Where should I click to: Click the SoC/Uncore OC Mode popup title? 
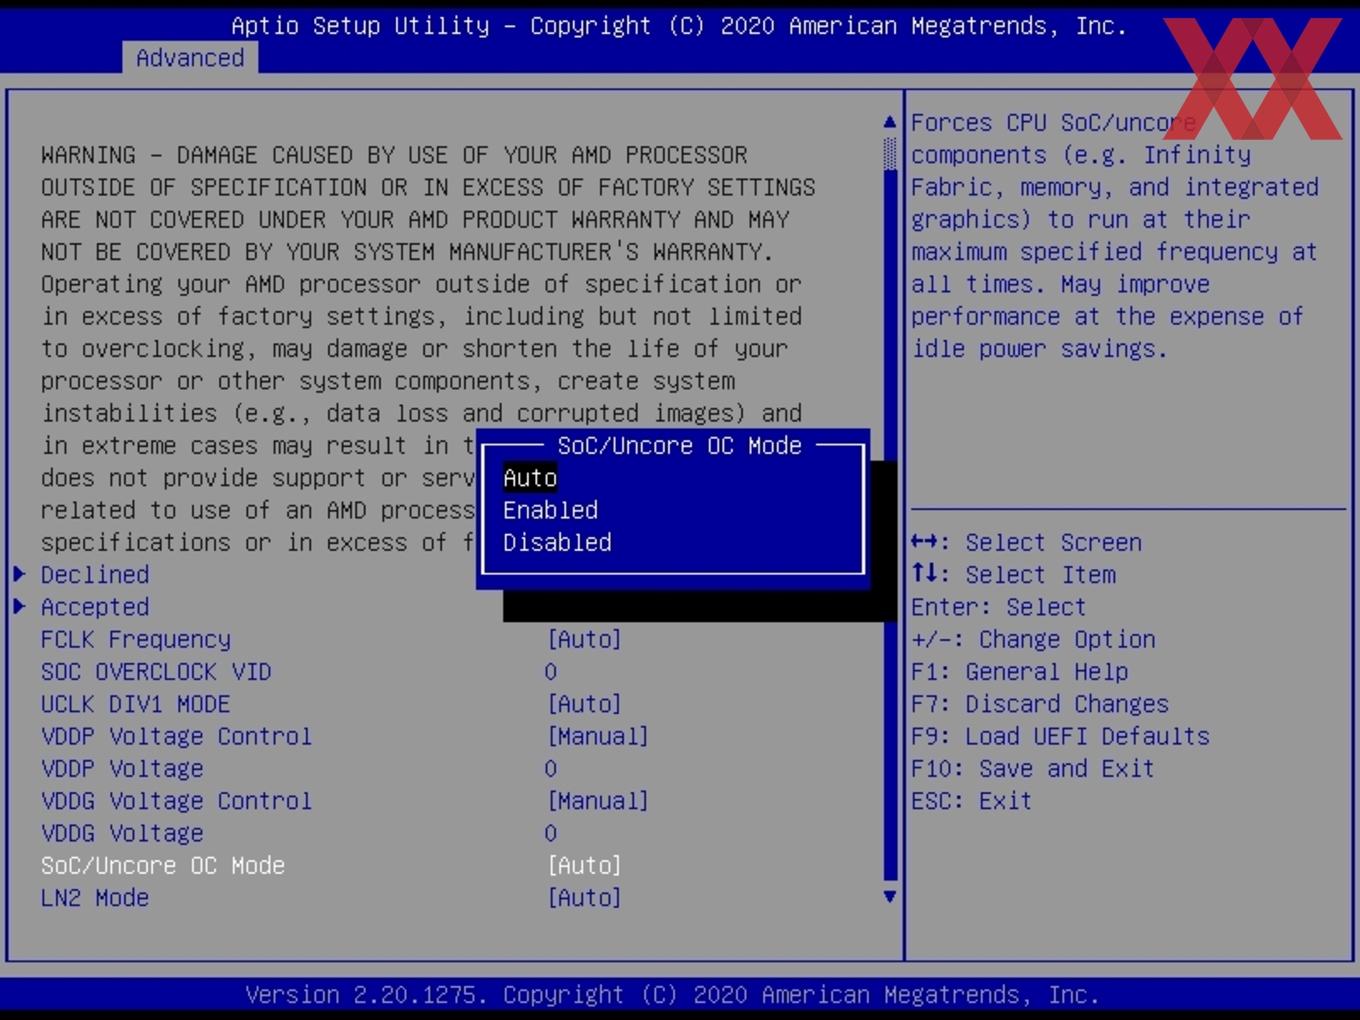click(679, 446)
